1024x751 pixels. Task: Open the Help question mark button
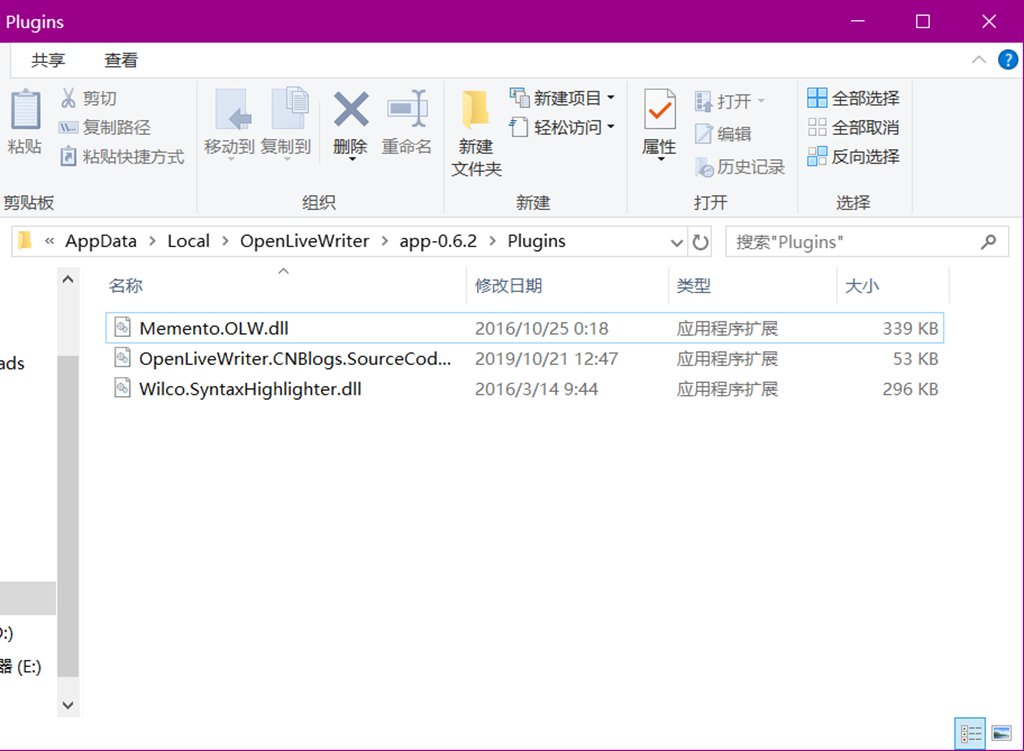[1006, 59]
